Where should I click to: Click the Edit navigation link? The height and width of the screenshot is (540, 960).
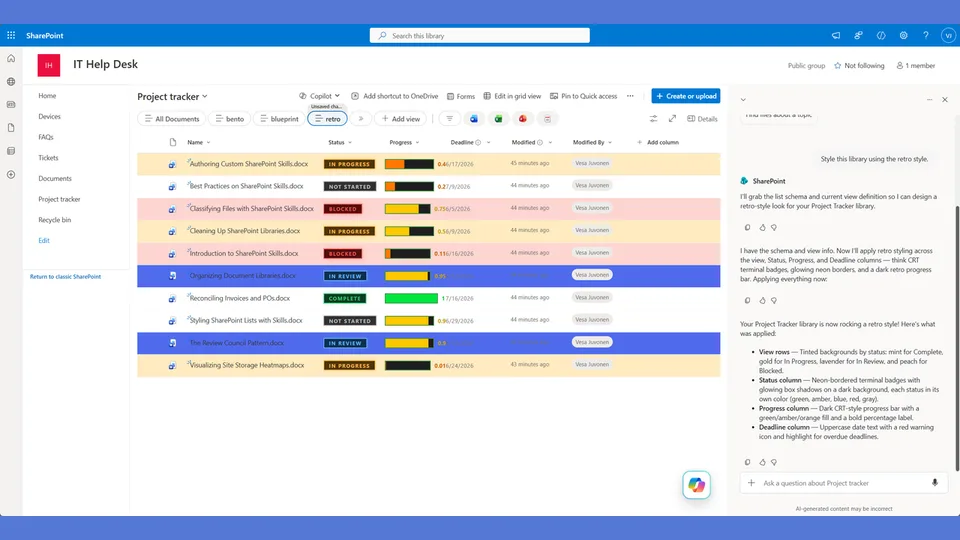coord(44,241)
